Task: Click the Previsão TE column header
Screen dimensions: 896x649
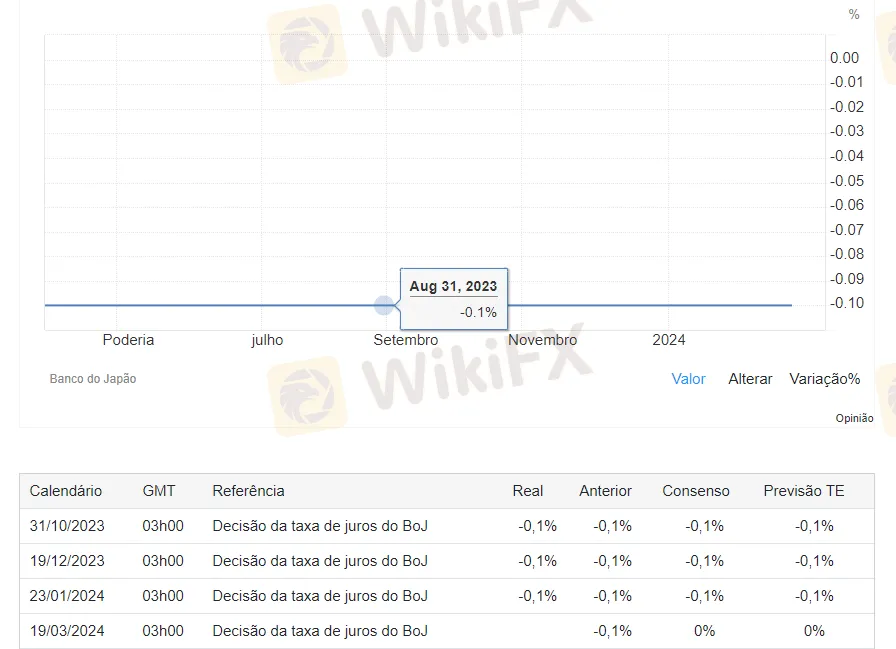Action: 803,491
